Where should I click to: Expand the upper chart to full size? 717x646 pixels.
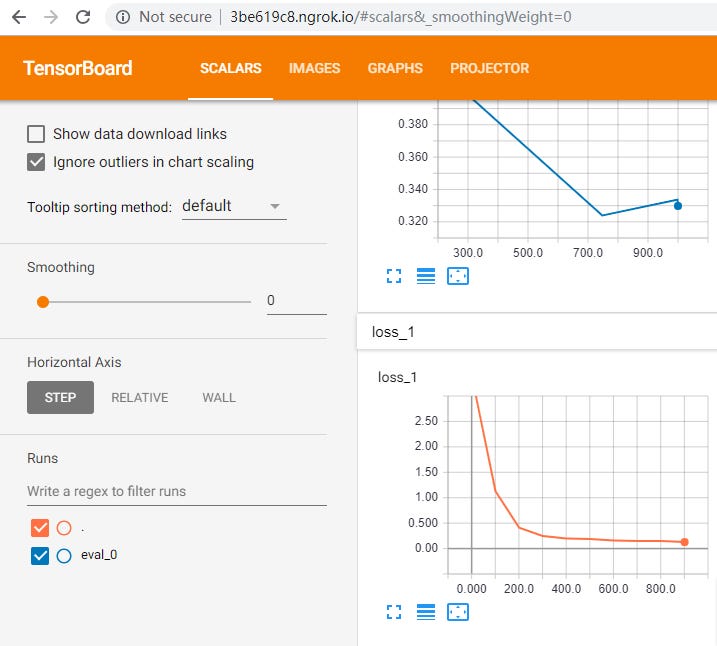point(394,276)
